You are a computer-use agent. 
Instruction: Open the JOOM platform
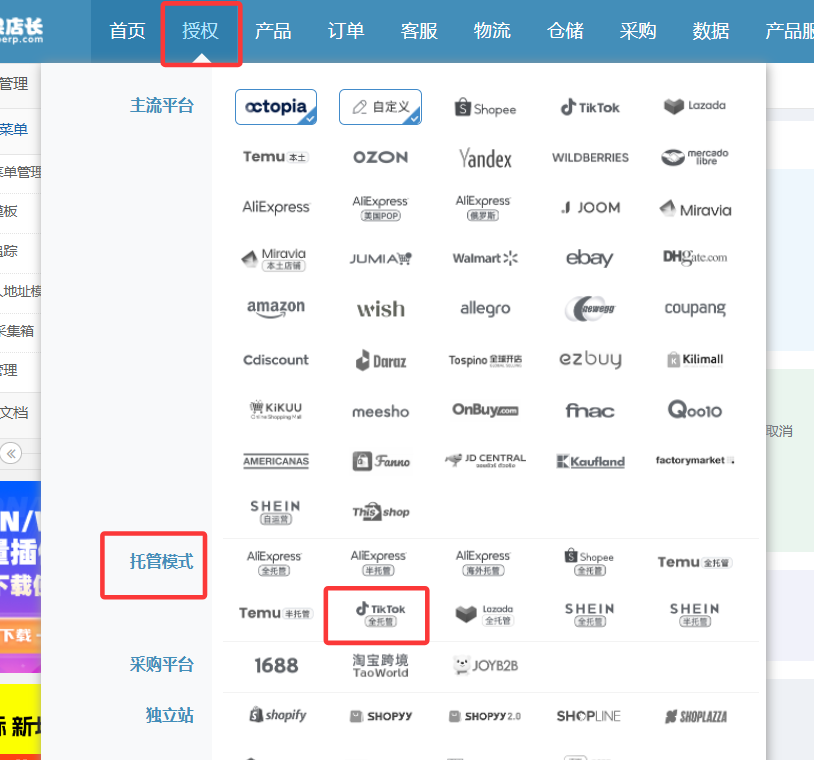(x=590, y=208)
